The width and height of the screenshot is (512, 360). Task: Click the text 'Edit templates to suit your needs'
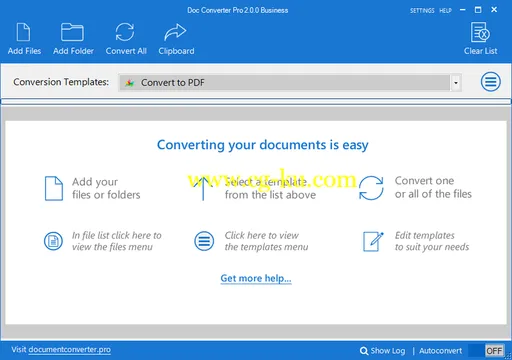[x=432, y=241]
